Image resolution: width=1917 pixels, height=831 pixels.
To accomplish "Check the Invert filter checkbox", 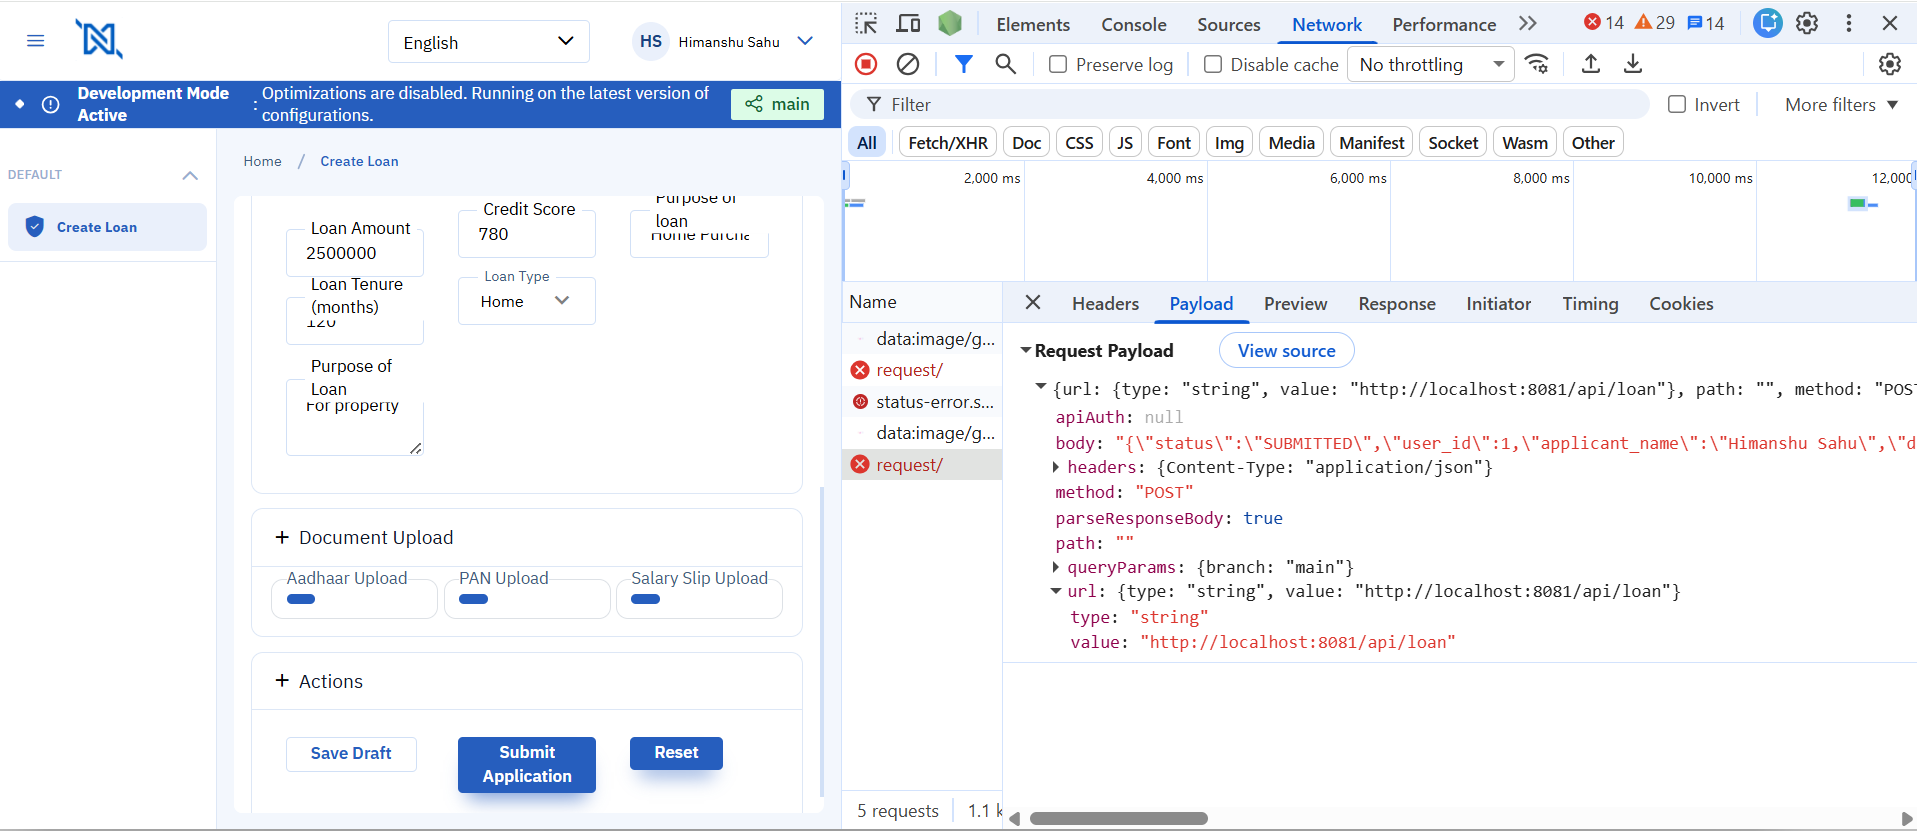I will click(x=1677, y=104).
